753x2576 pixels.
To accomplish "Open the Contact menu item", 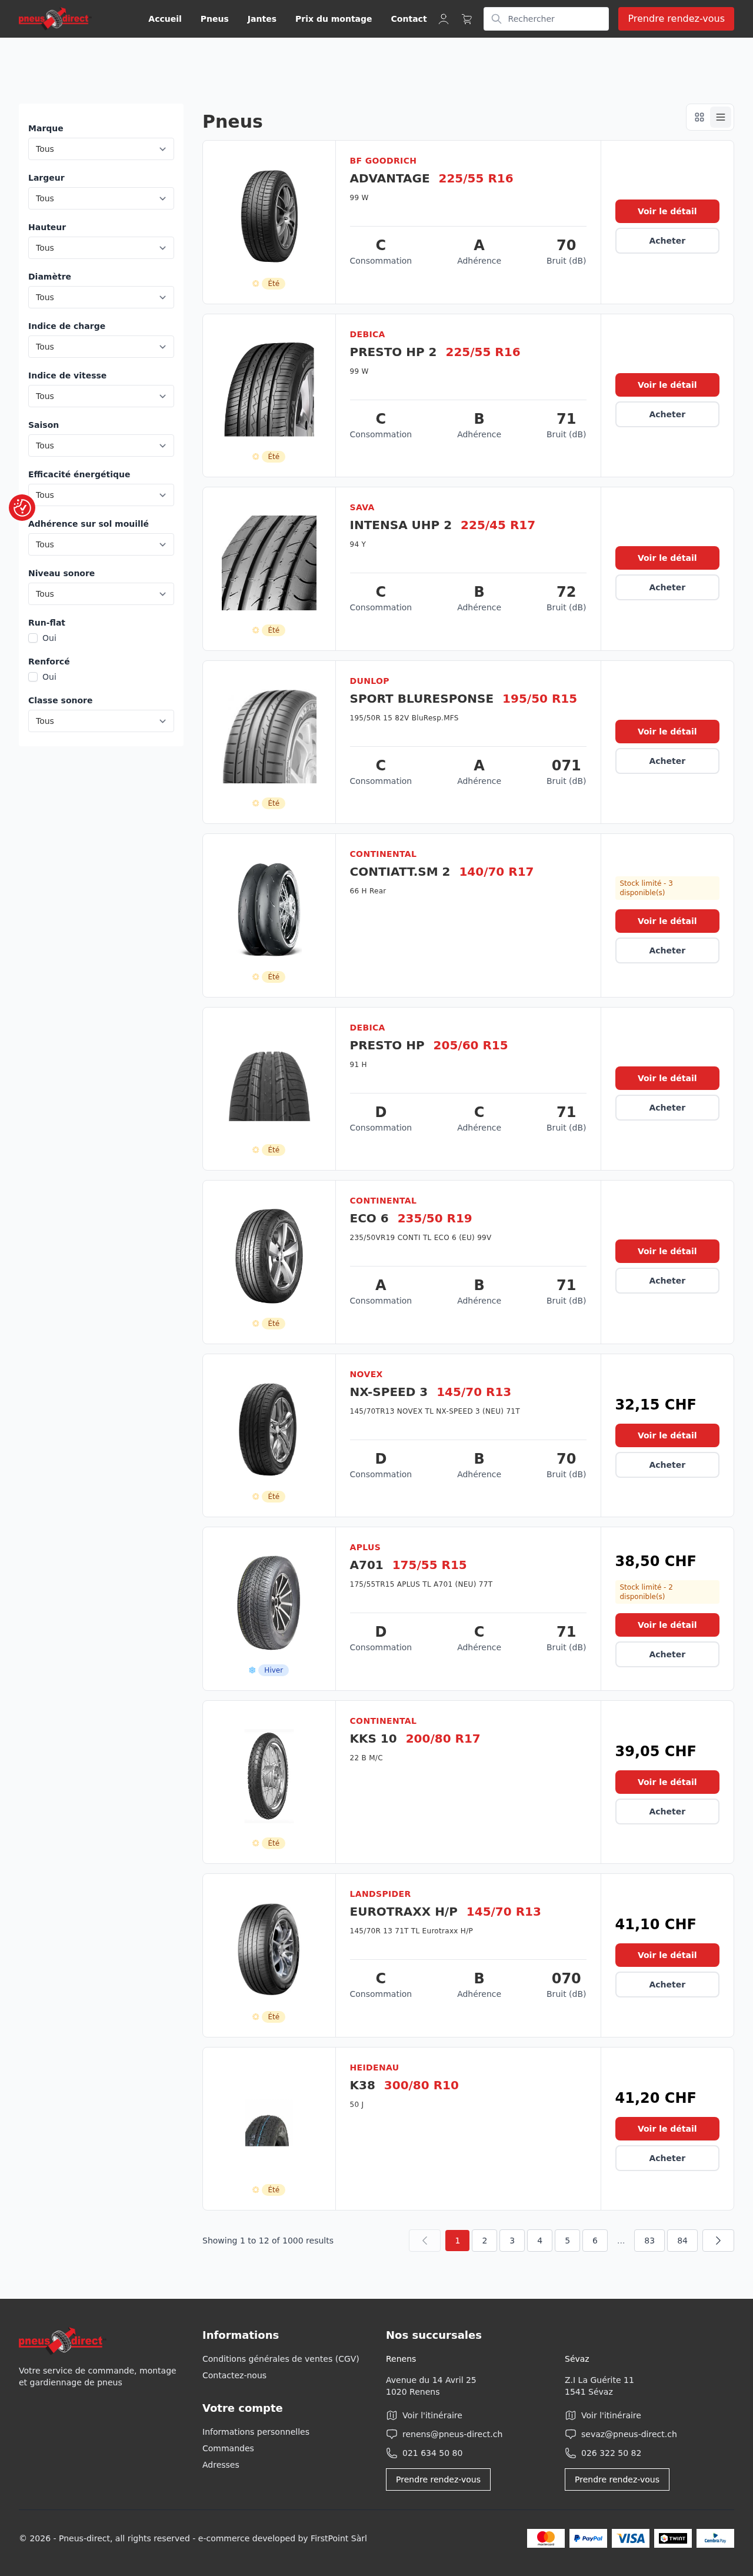I will 408,18.
